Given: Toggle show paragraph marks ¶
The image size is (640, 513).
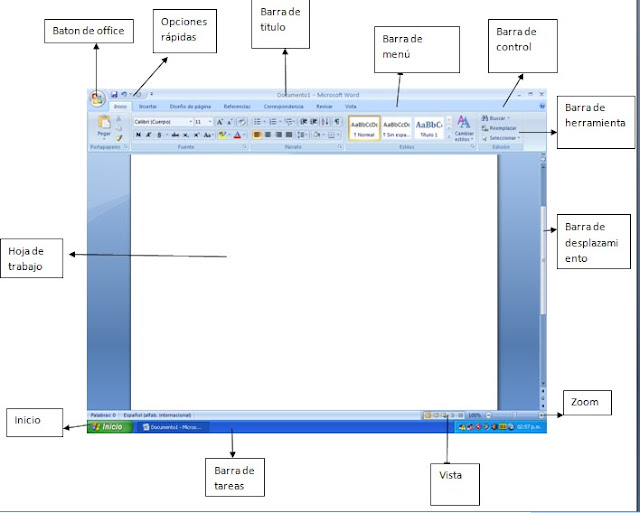Looking at the screenshot, I should coord(337,122).
